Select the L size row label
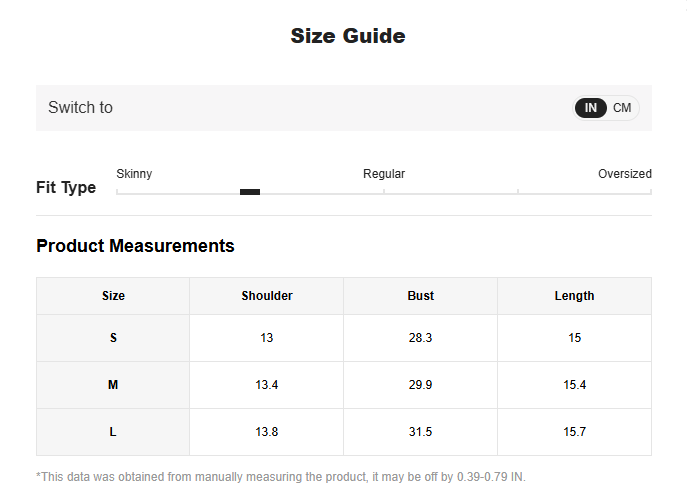687x496 pixels. click(x=113, y=432)
